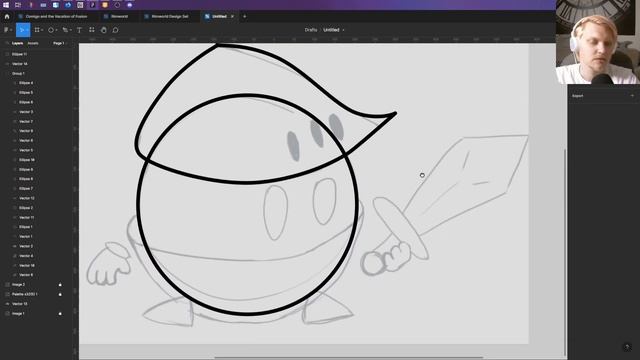
Task: Click the Ellipse 11 layer type icon
Action: point(7,54)
